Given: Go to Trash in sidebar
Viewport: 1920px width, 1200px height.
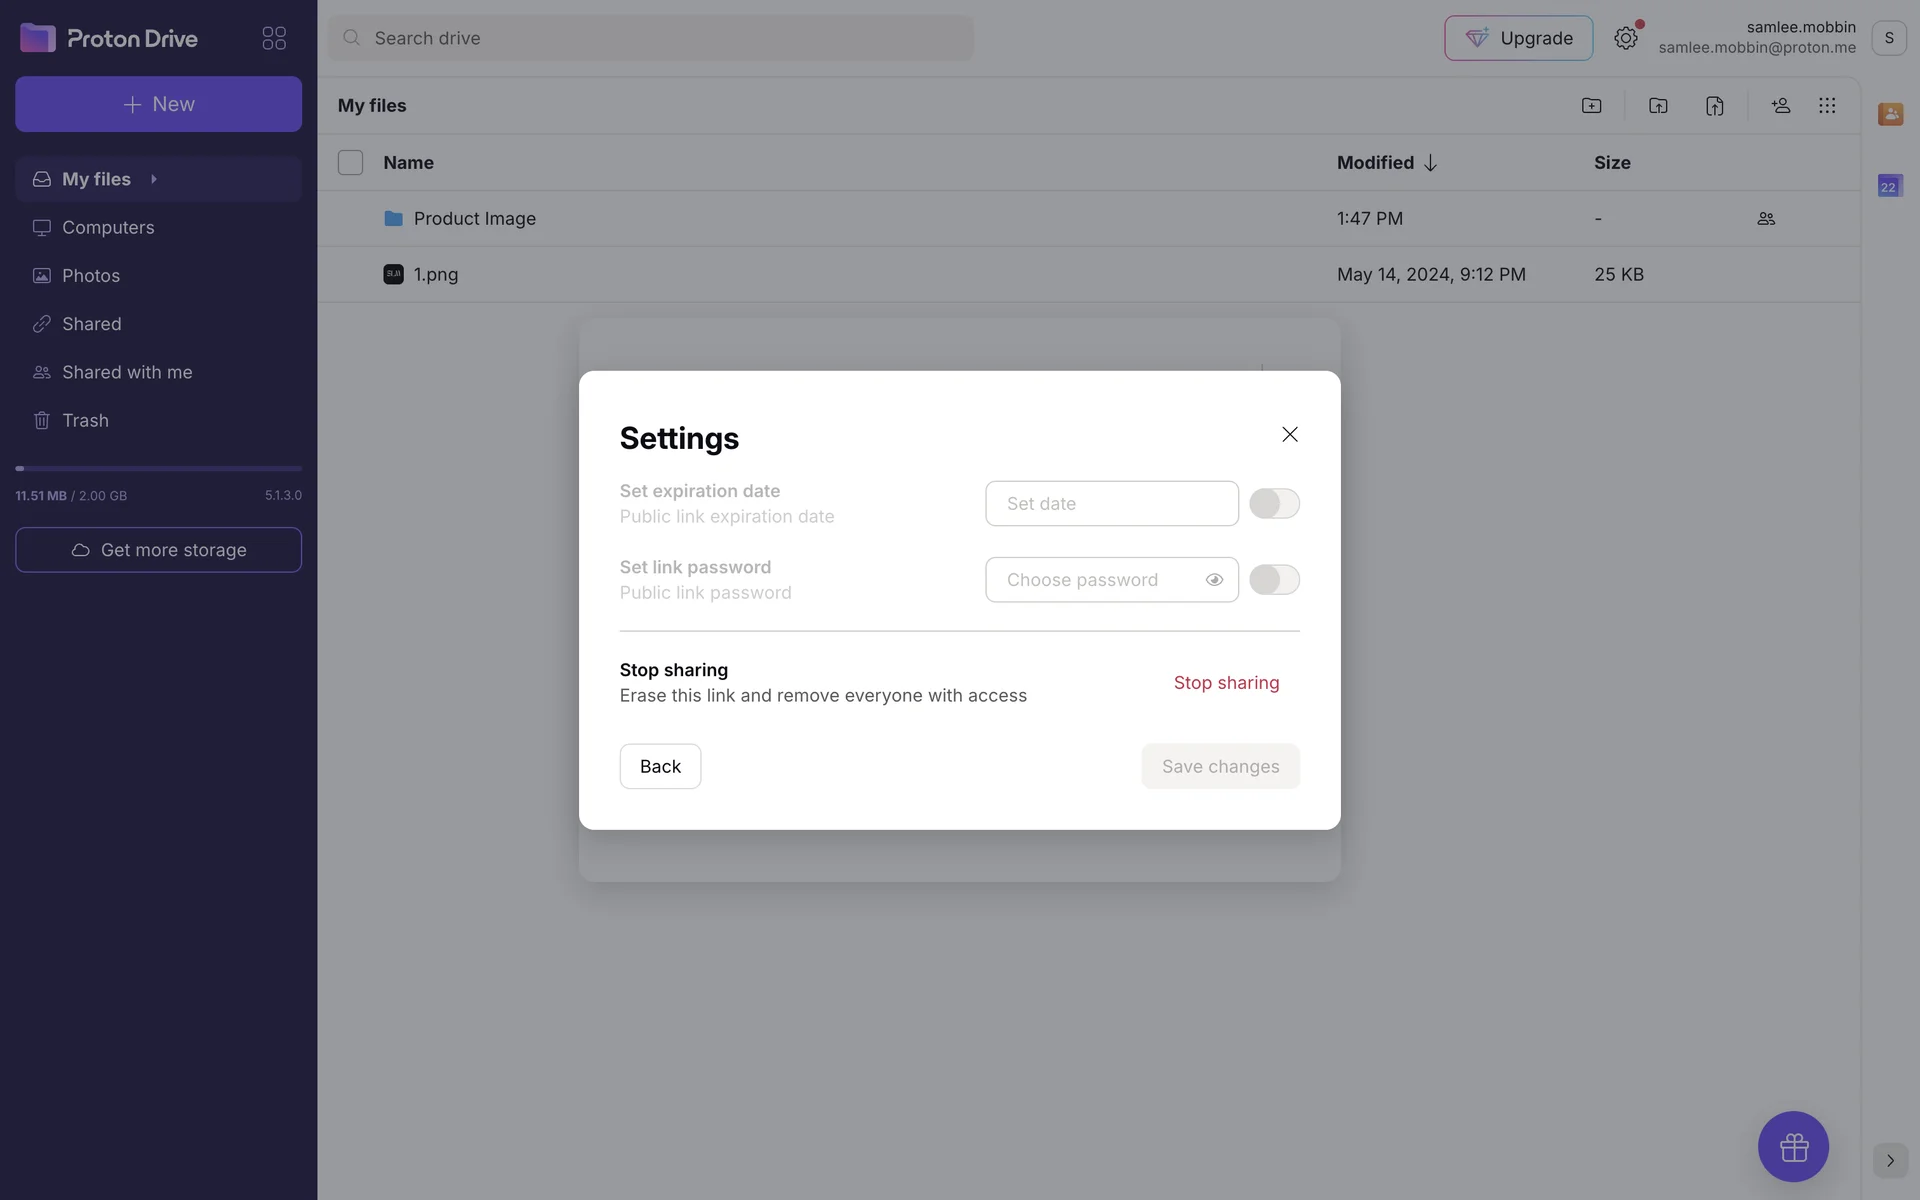Looking at the screenshot, I should tap(85, 420).
